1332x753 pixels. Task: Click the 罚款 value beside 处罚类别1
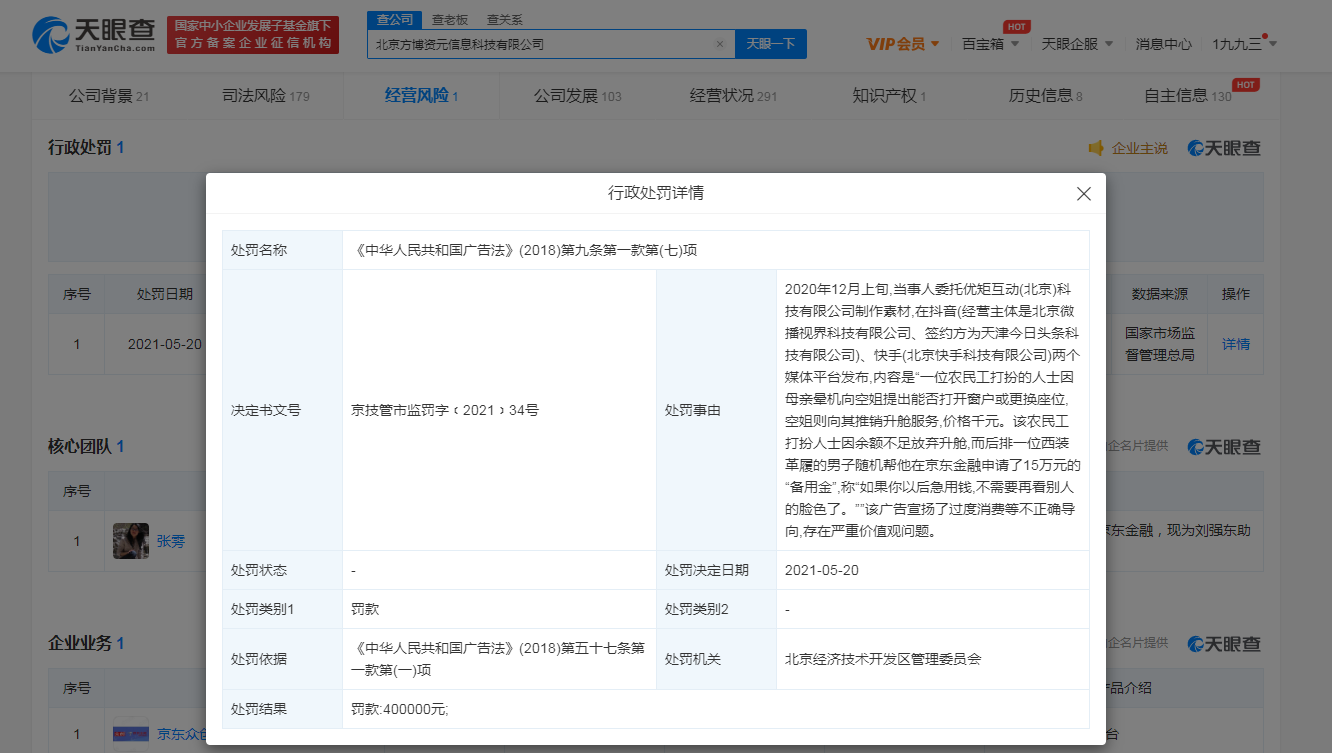365,609
